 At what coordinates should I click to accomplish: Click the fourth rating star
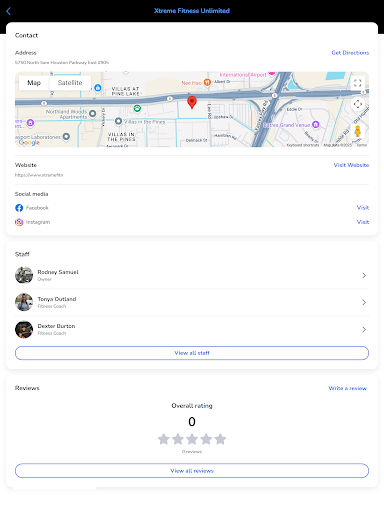click(x=206, y=439)
